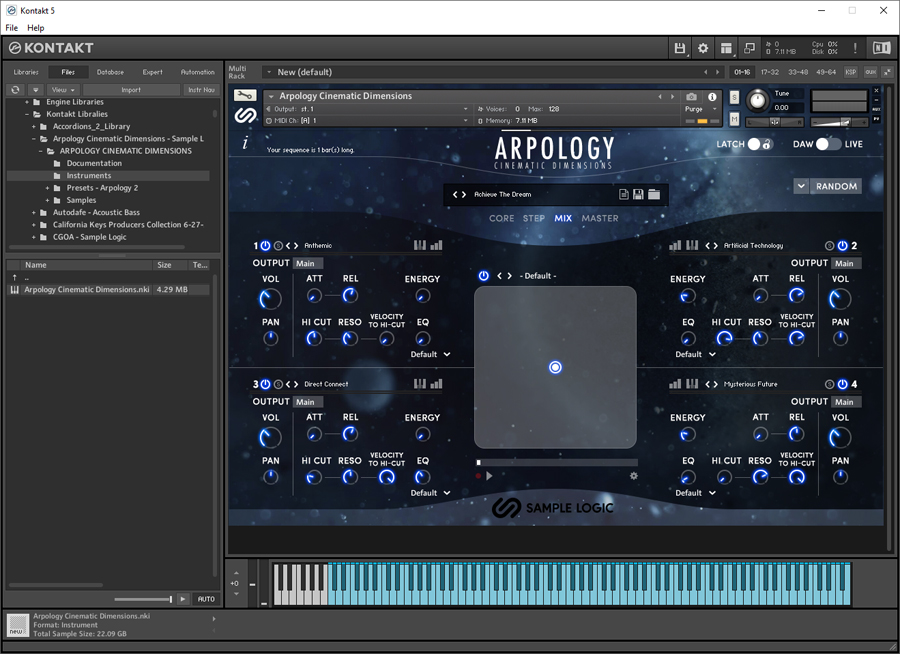
Task: Open the View dropdown in file browser
Action: pyautogui.click(x=63, y=90)
